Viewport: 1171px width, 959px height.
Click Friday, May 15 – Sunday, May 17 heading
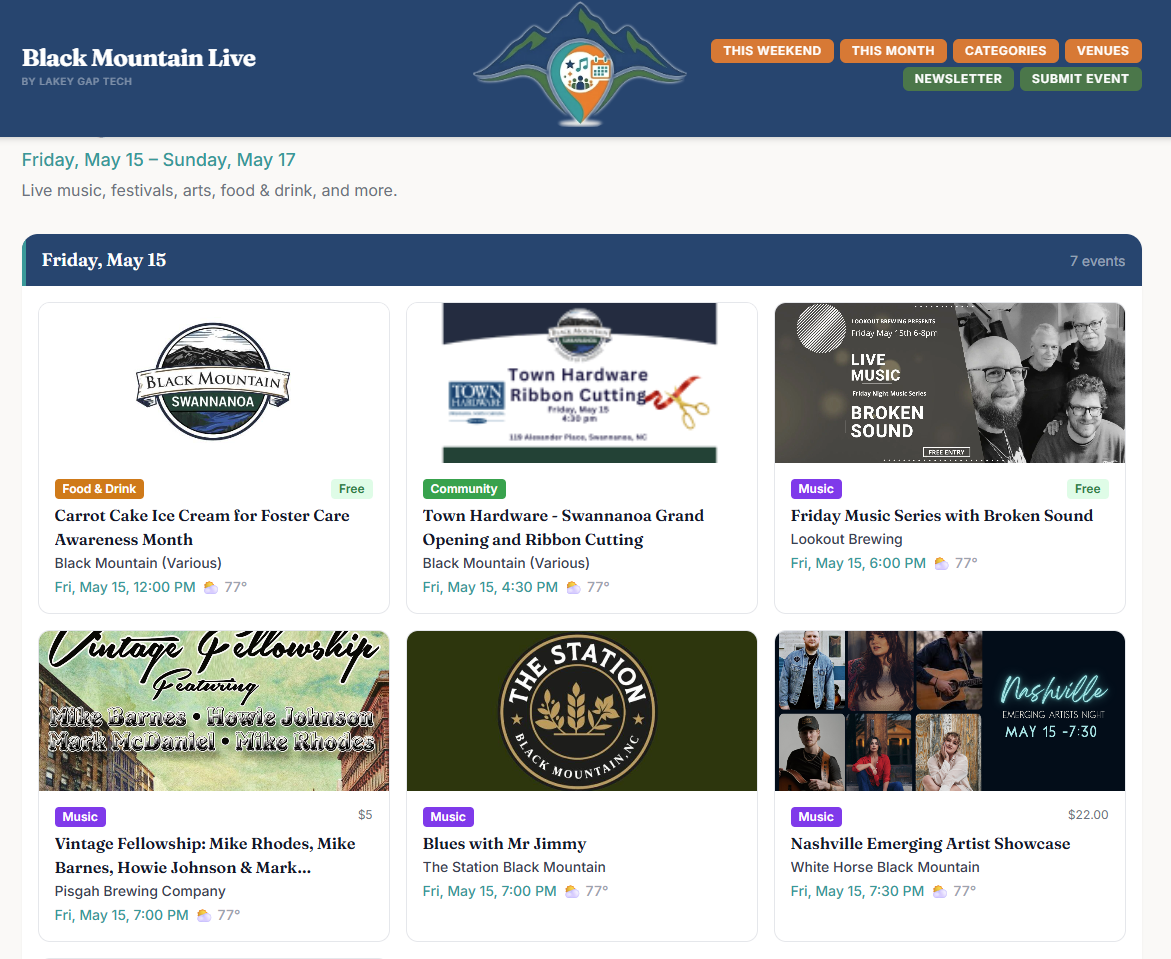click(158, 160)
